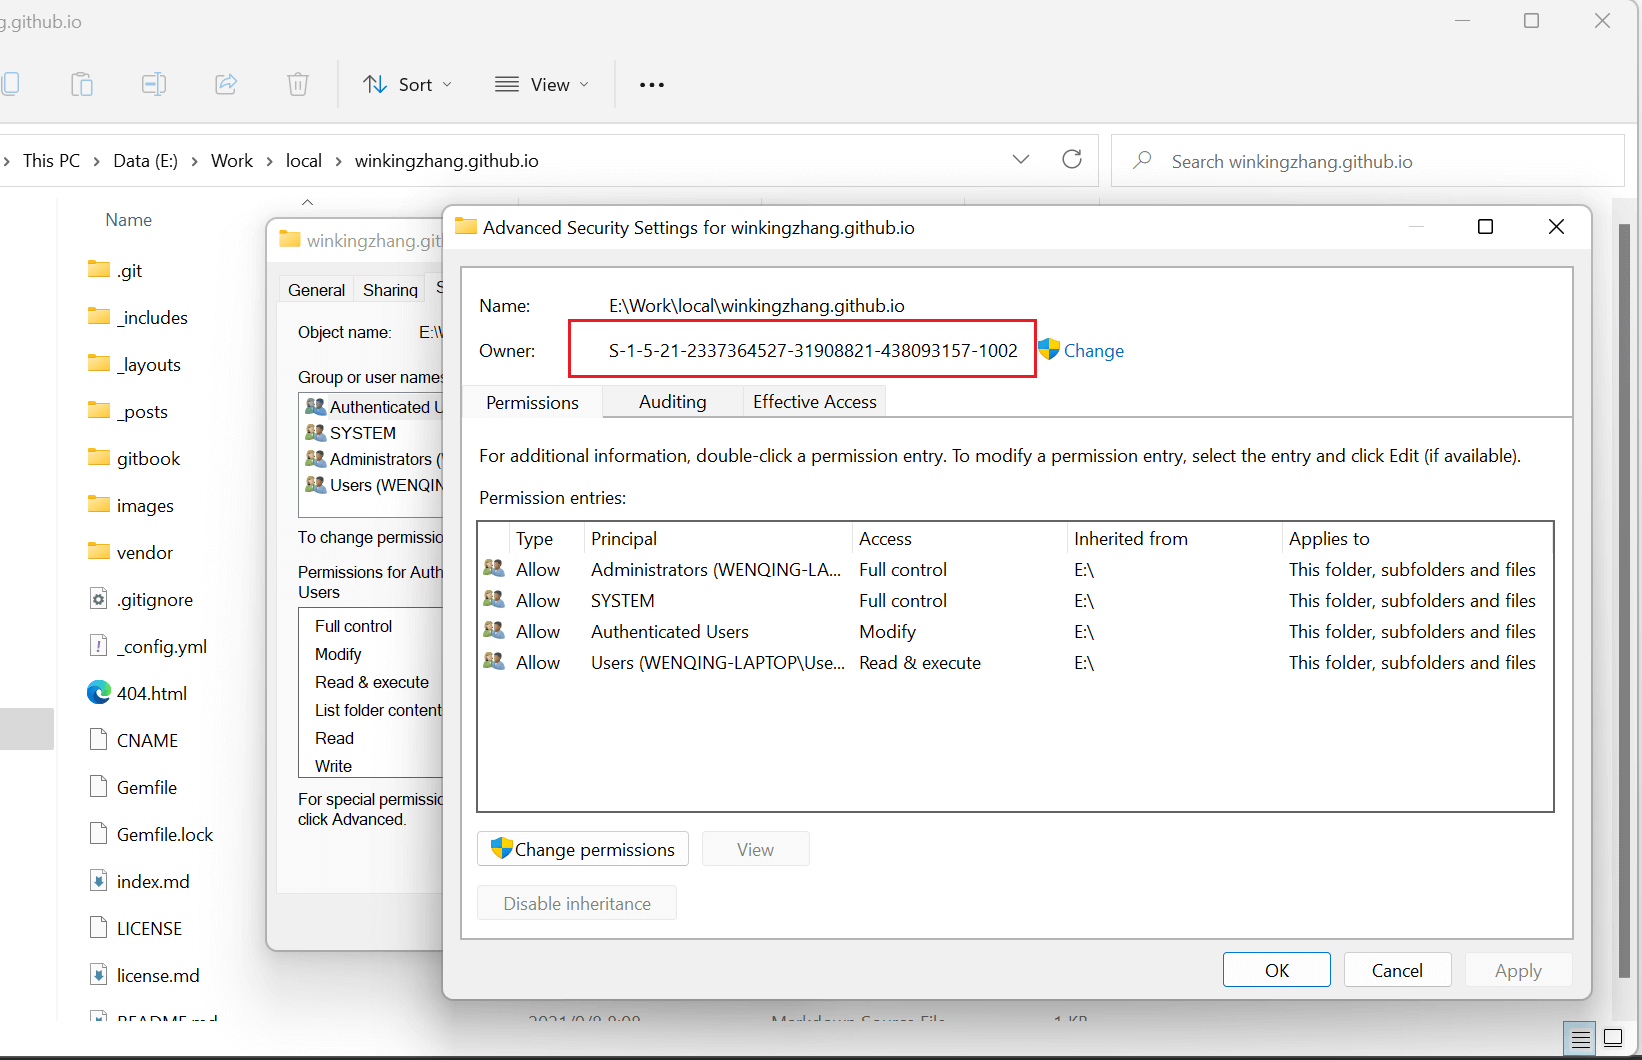Expand the chevron after 'Work' breadcrumb
Screen dimensions: 1642x1060
tap(269, 161)
